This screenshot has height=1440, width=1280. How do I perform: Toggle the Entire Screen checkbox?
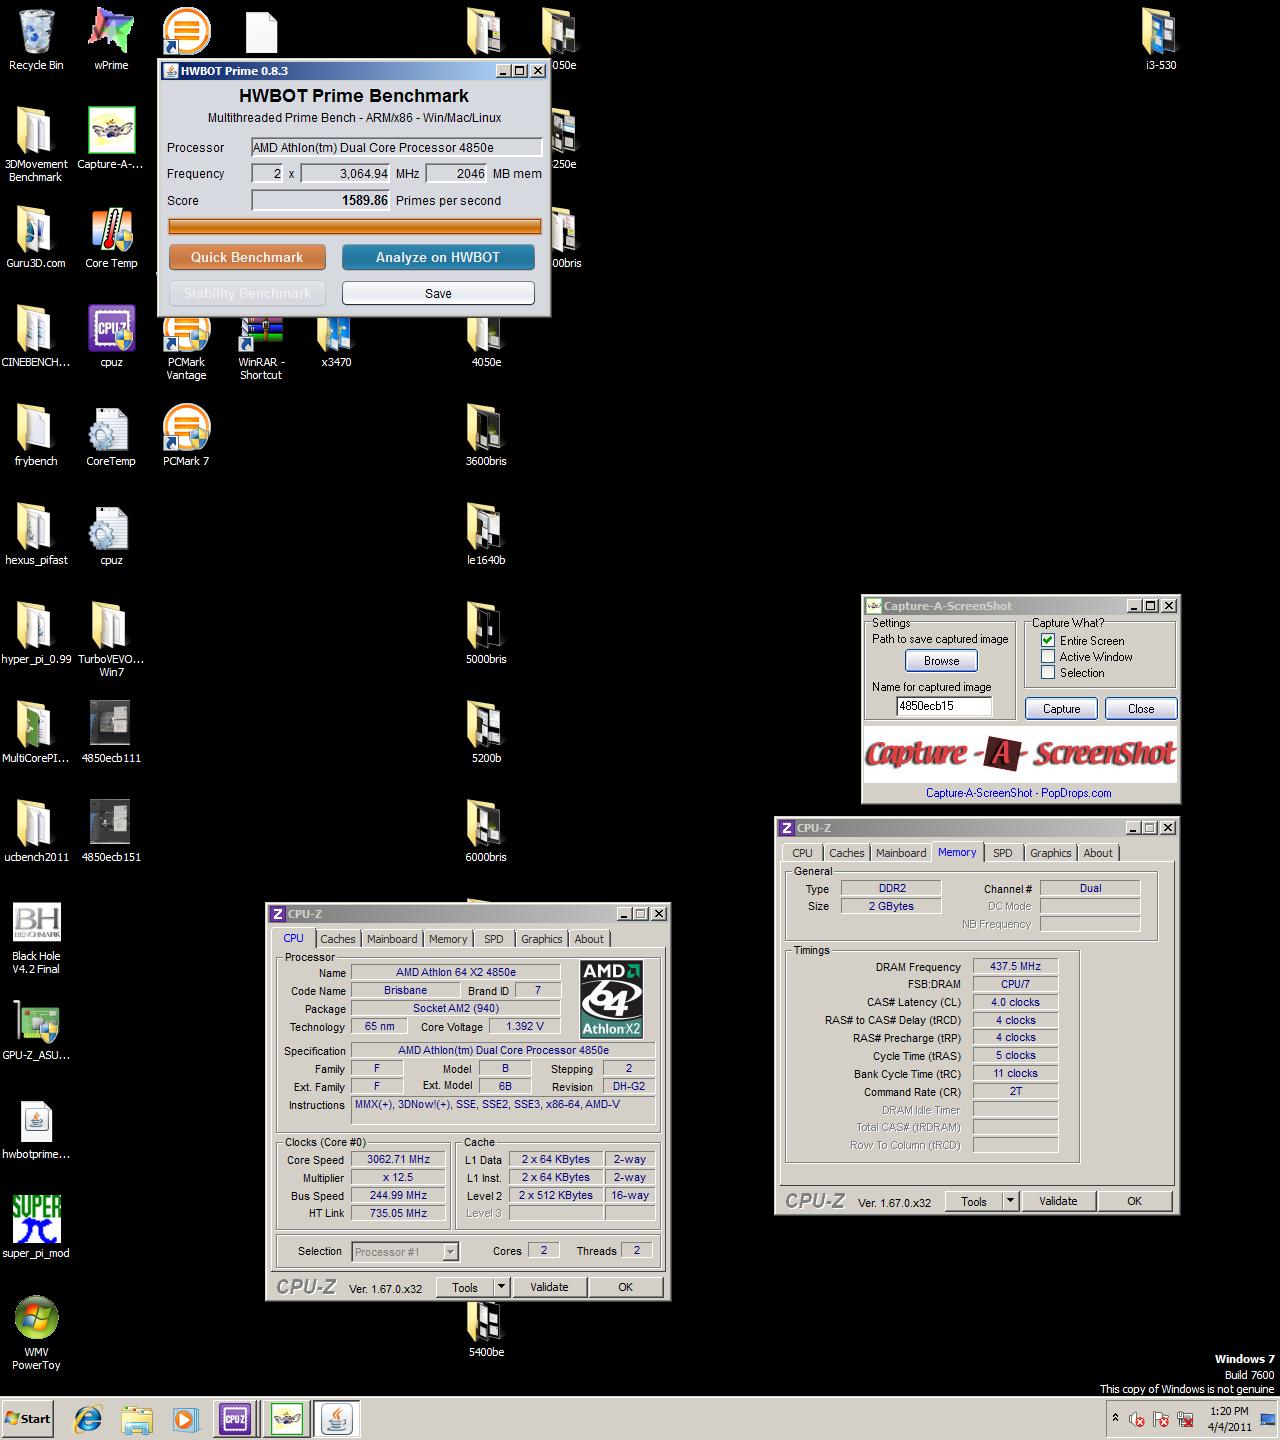coord(1048,640)
